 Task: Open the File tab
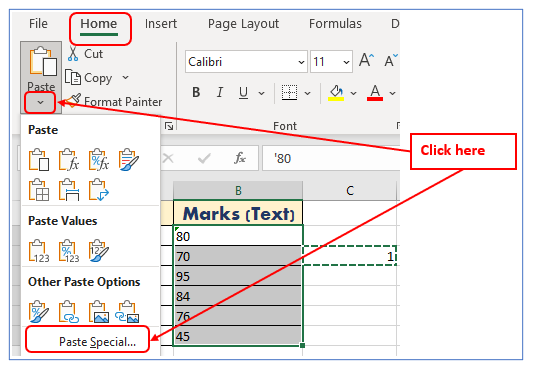pos(38,24)
